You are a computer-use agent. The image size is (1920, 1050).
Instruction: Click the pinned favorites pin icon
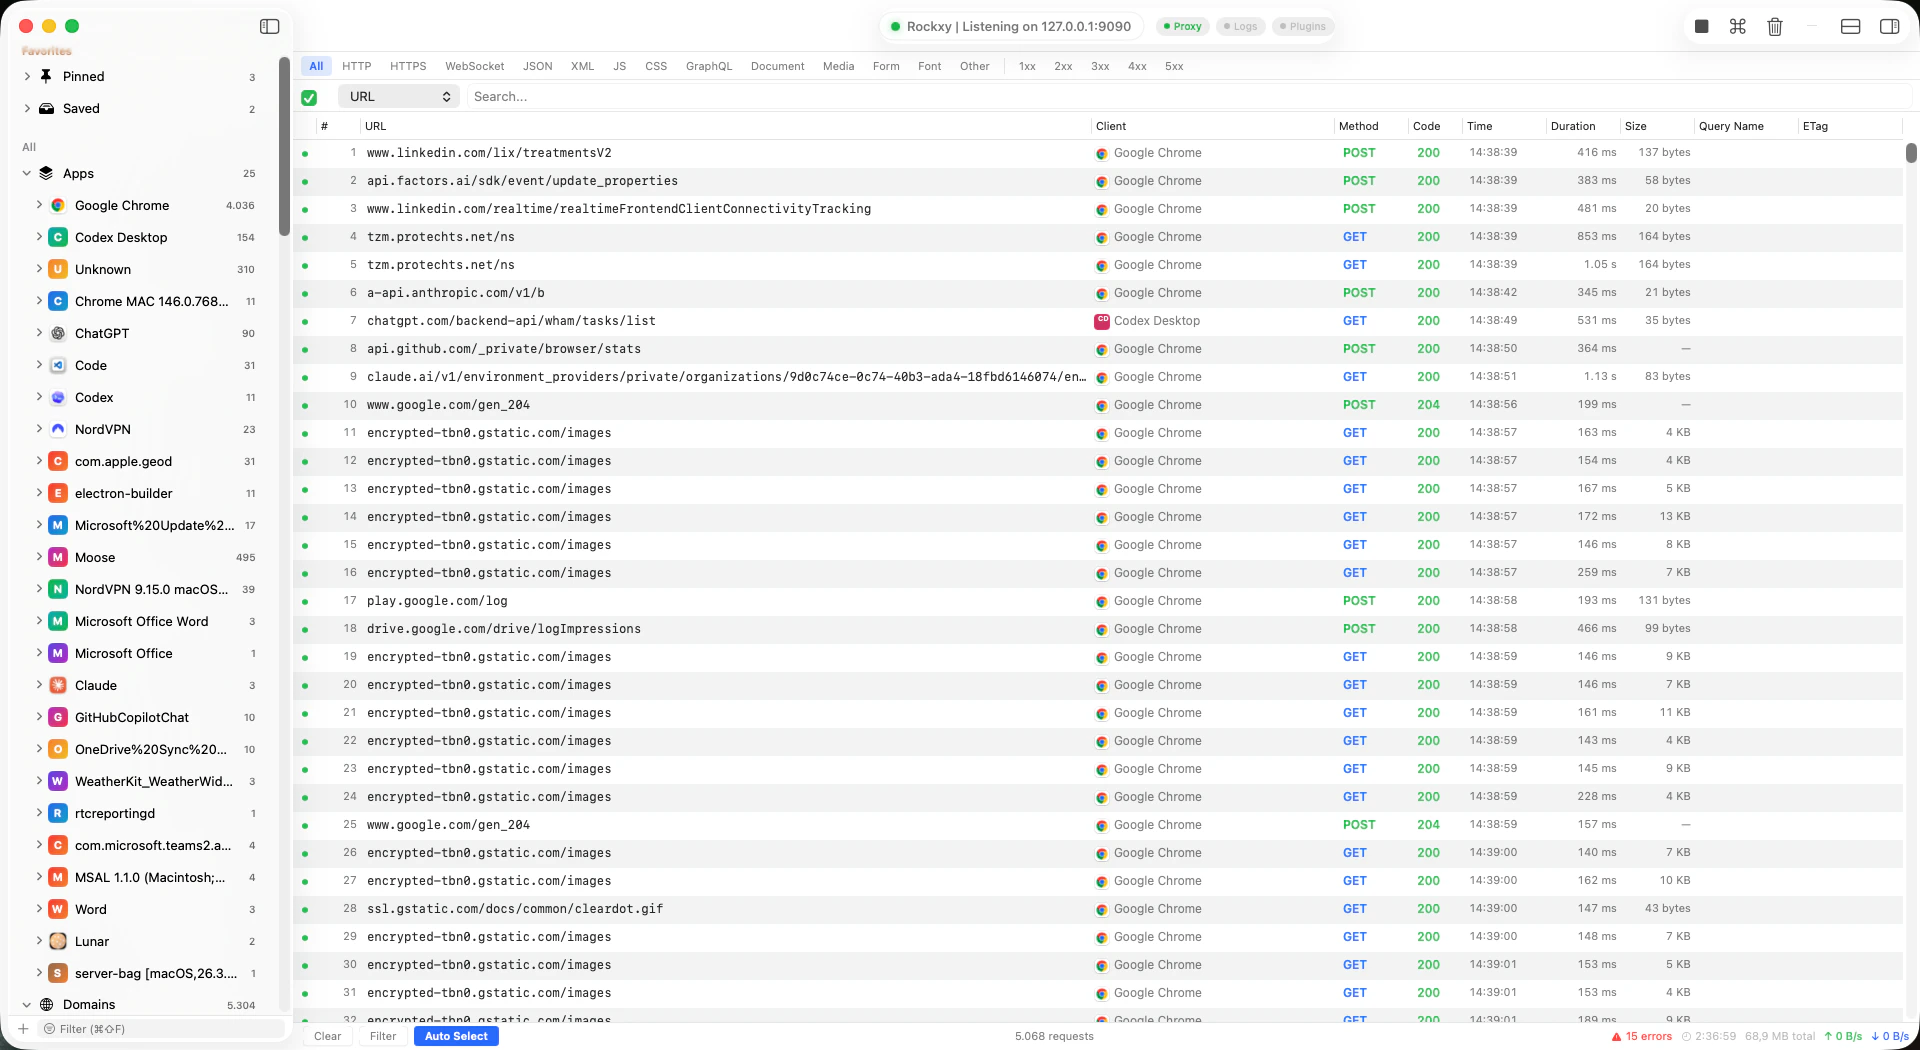tap(45, 76)
